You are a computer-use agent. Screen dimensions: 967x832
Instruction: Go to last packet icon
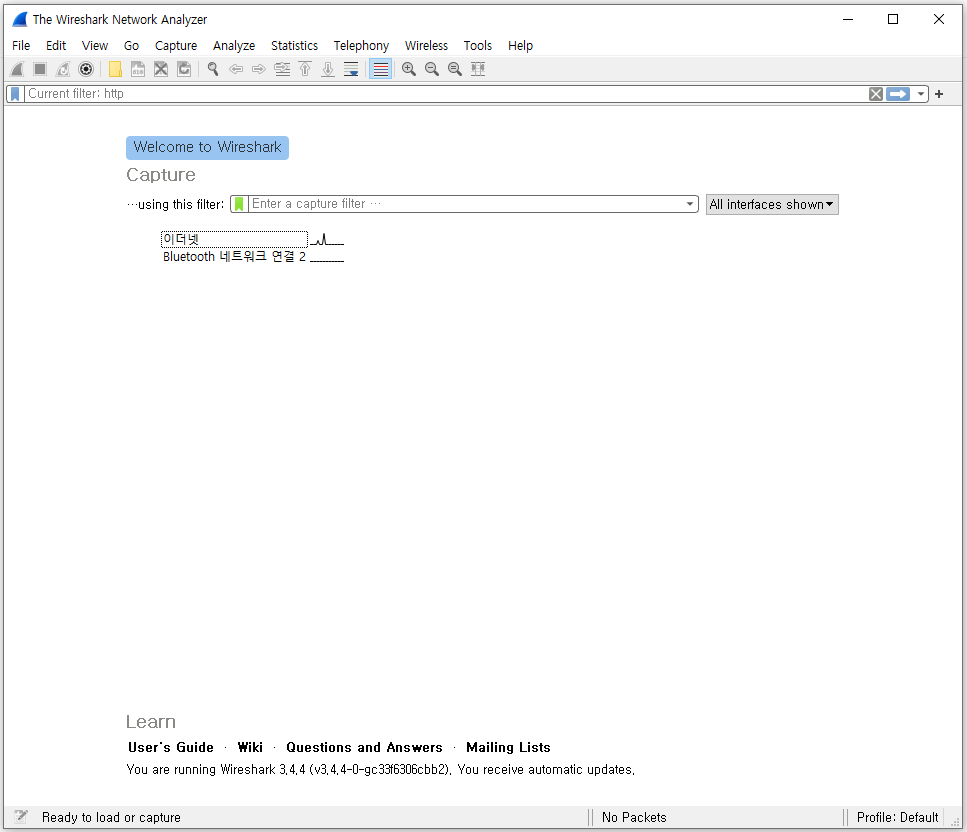328,69
